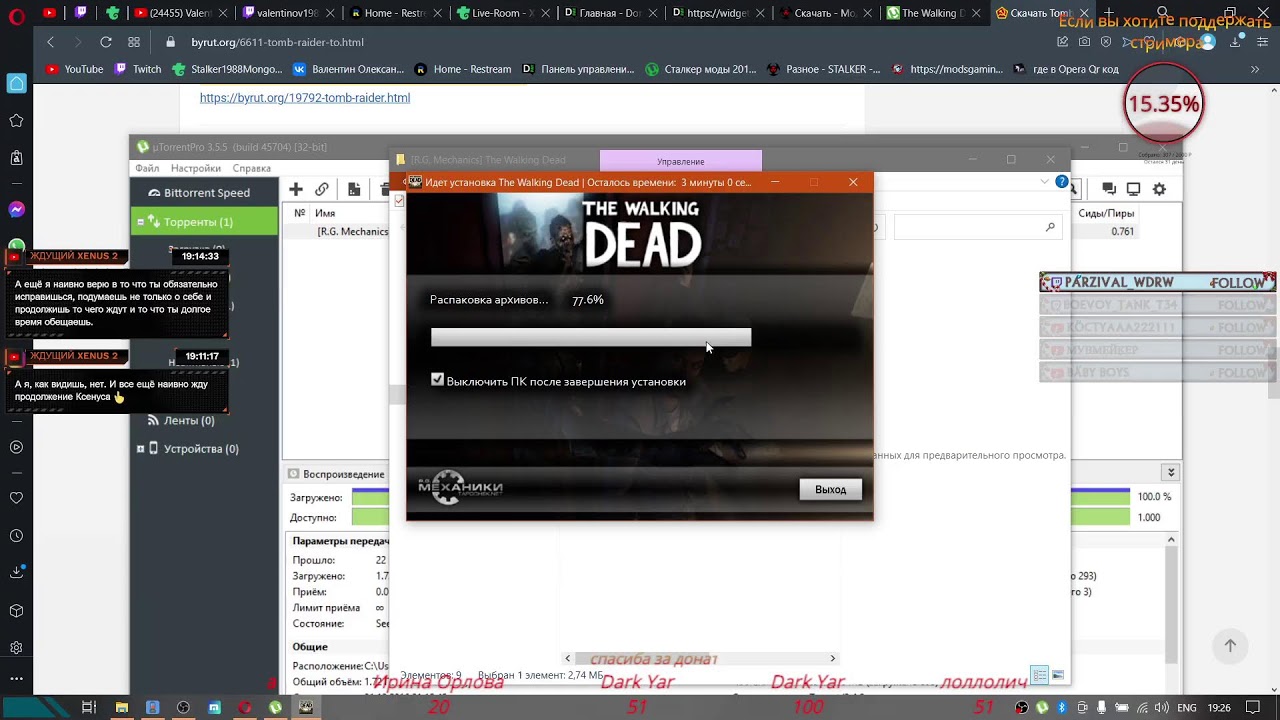This screenshot has width=1280, height=720.
Task: Open the 'Сталкер моды 201...' bookmark
Action: [701, 69]
